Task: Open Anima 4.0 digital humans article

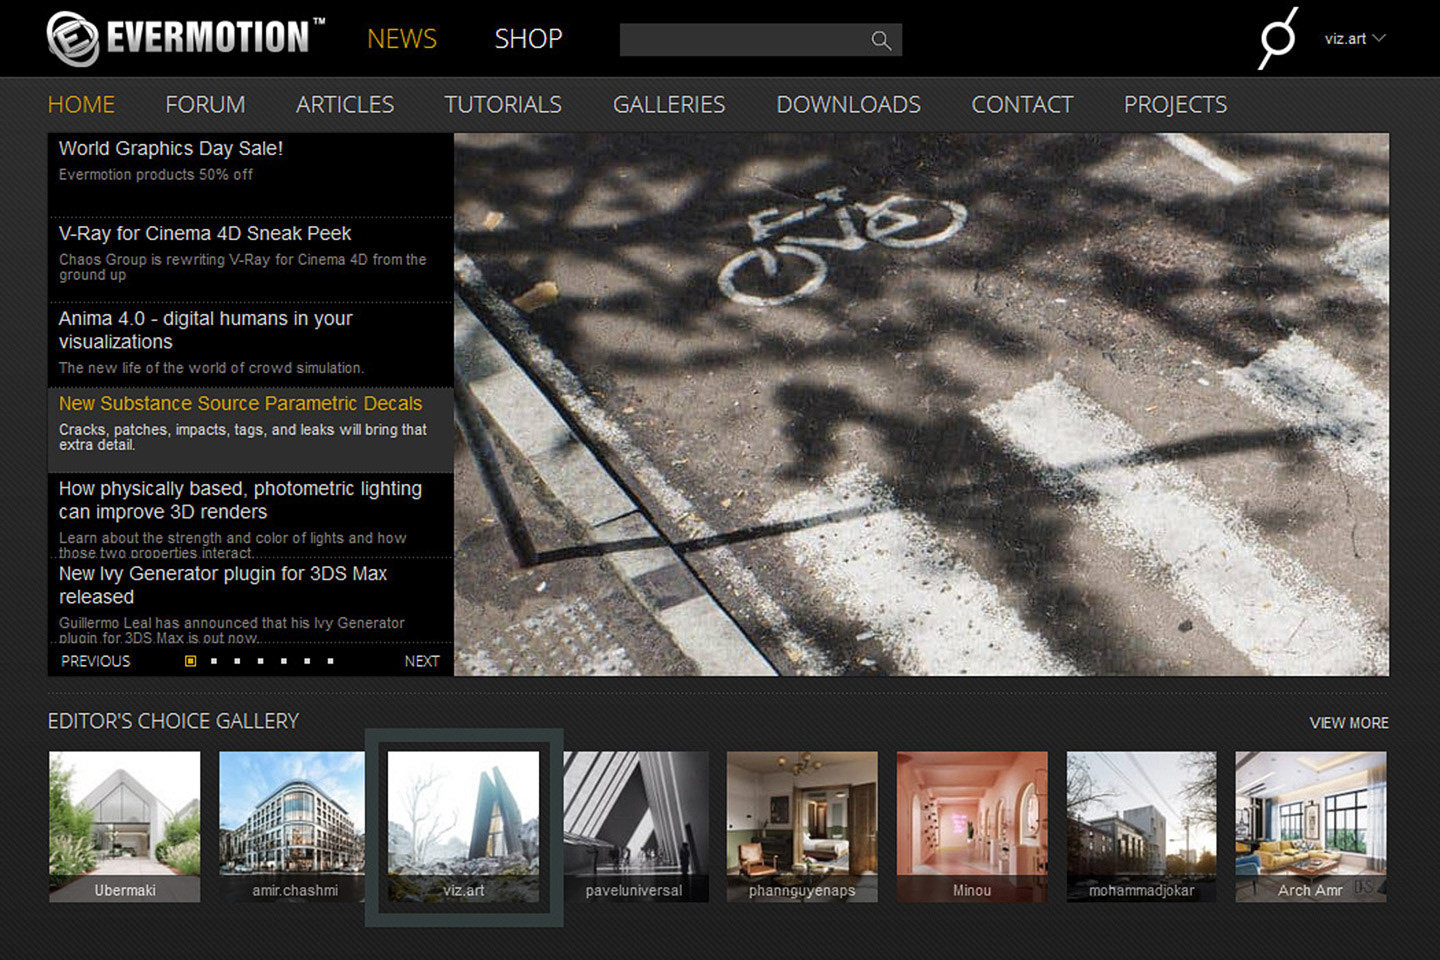Action: click(251, 345)
